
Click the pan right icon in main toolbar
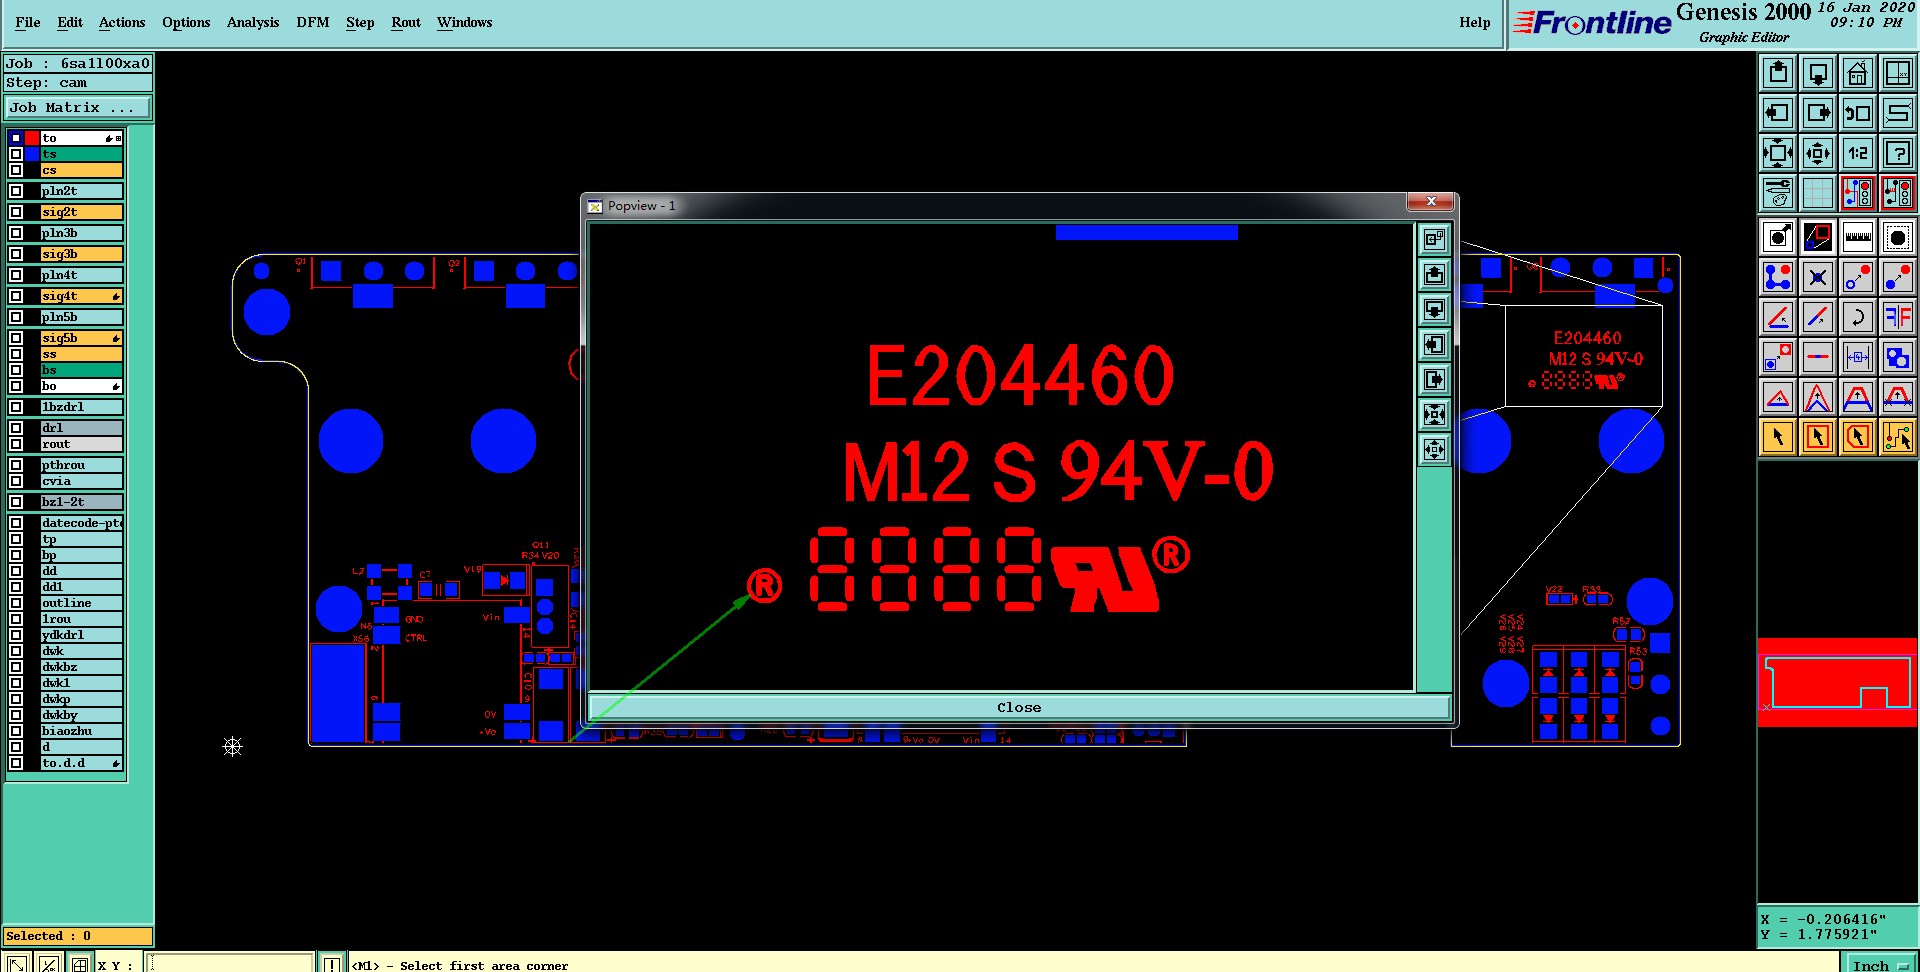click(1818, 113)
